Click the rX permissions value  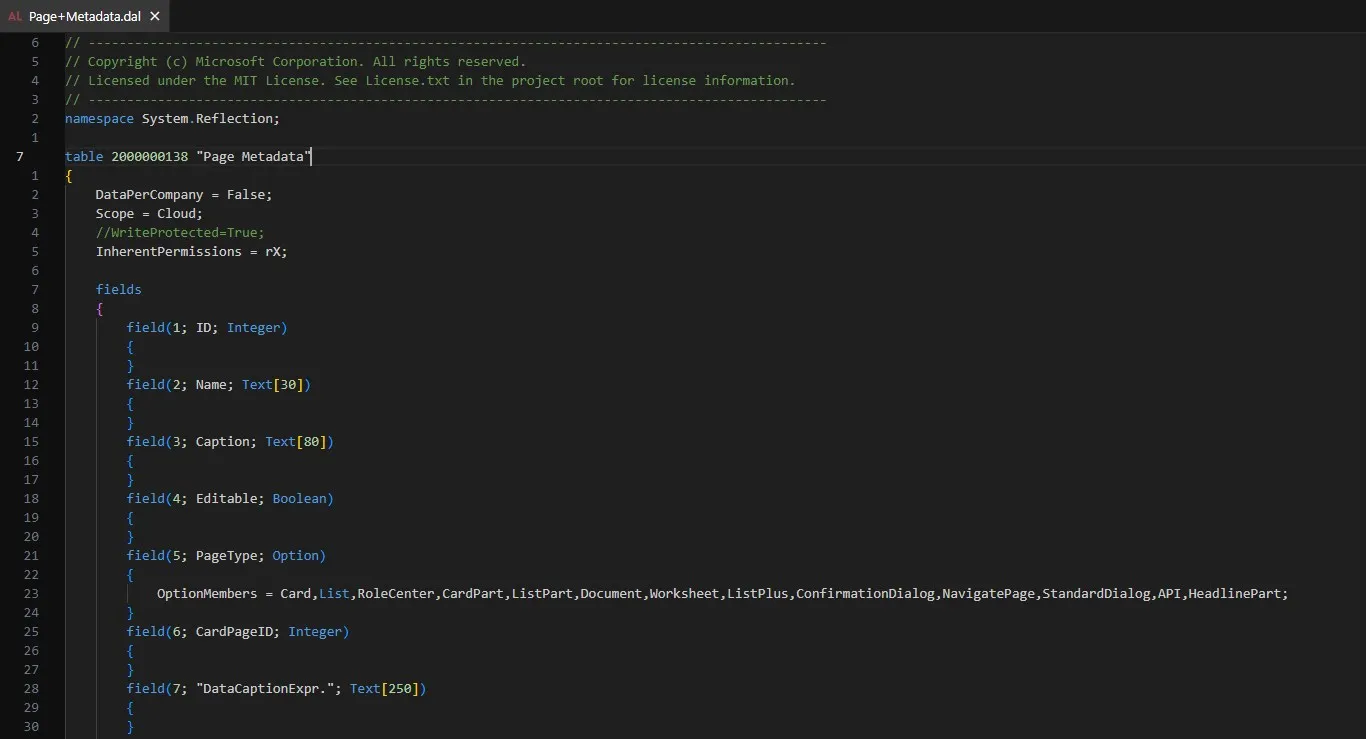coord(272,251)
